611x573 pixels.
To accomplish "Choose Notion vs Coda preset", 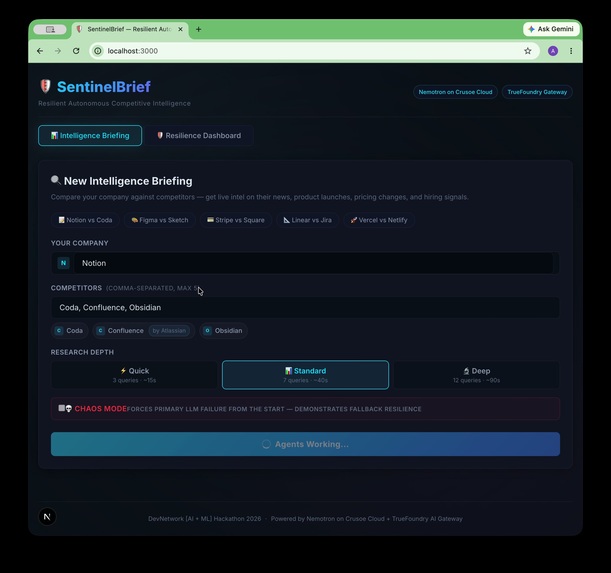I will tap(85, 220).
